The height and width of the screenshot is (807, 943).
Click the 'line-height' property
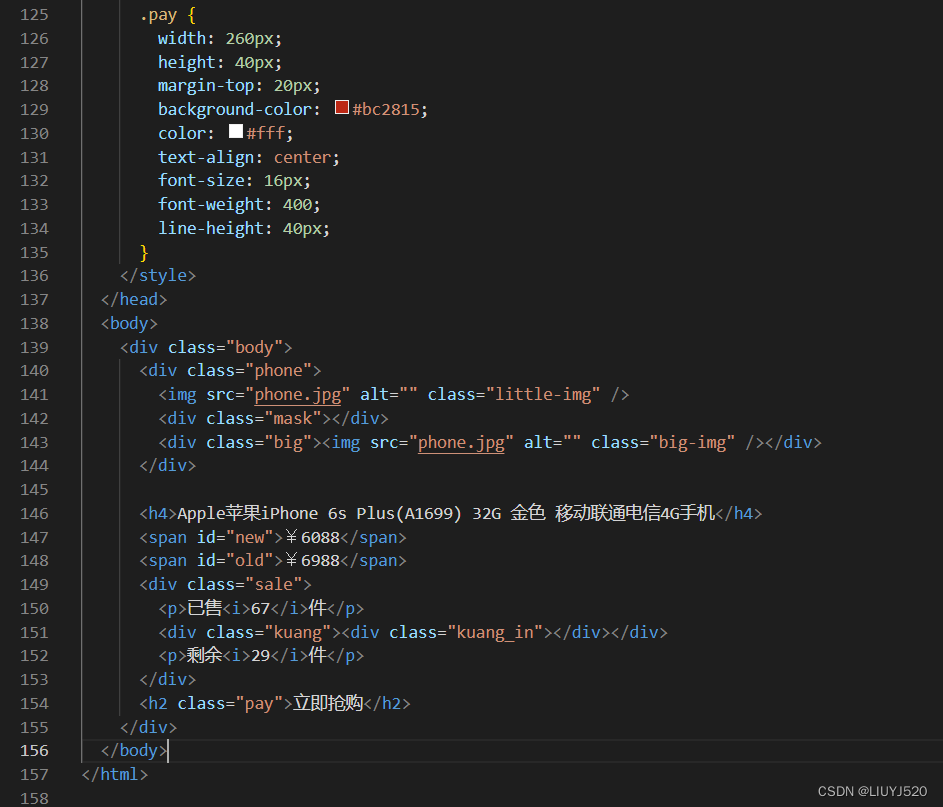pos(211,229)
